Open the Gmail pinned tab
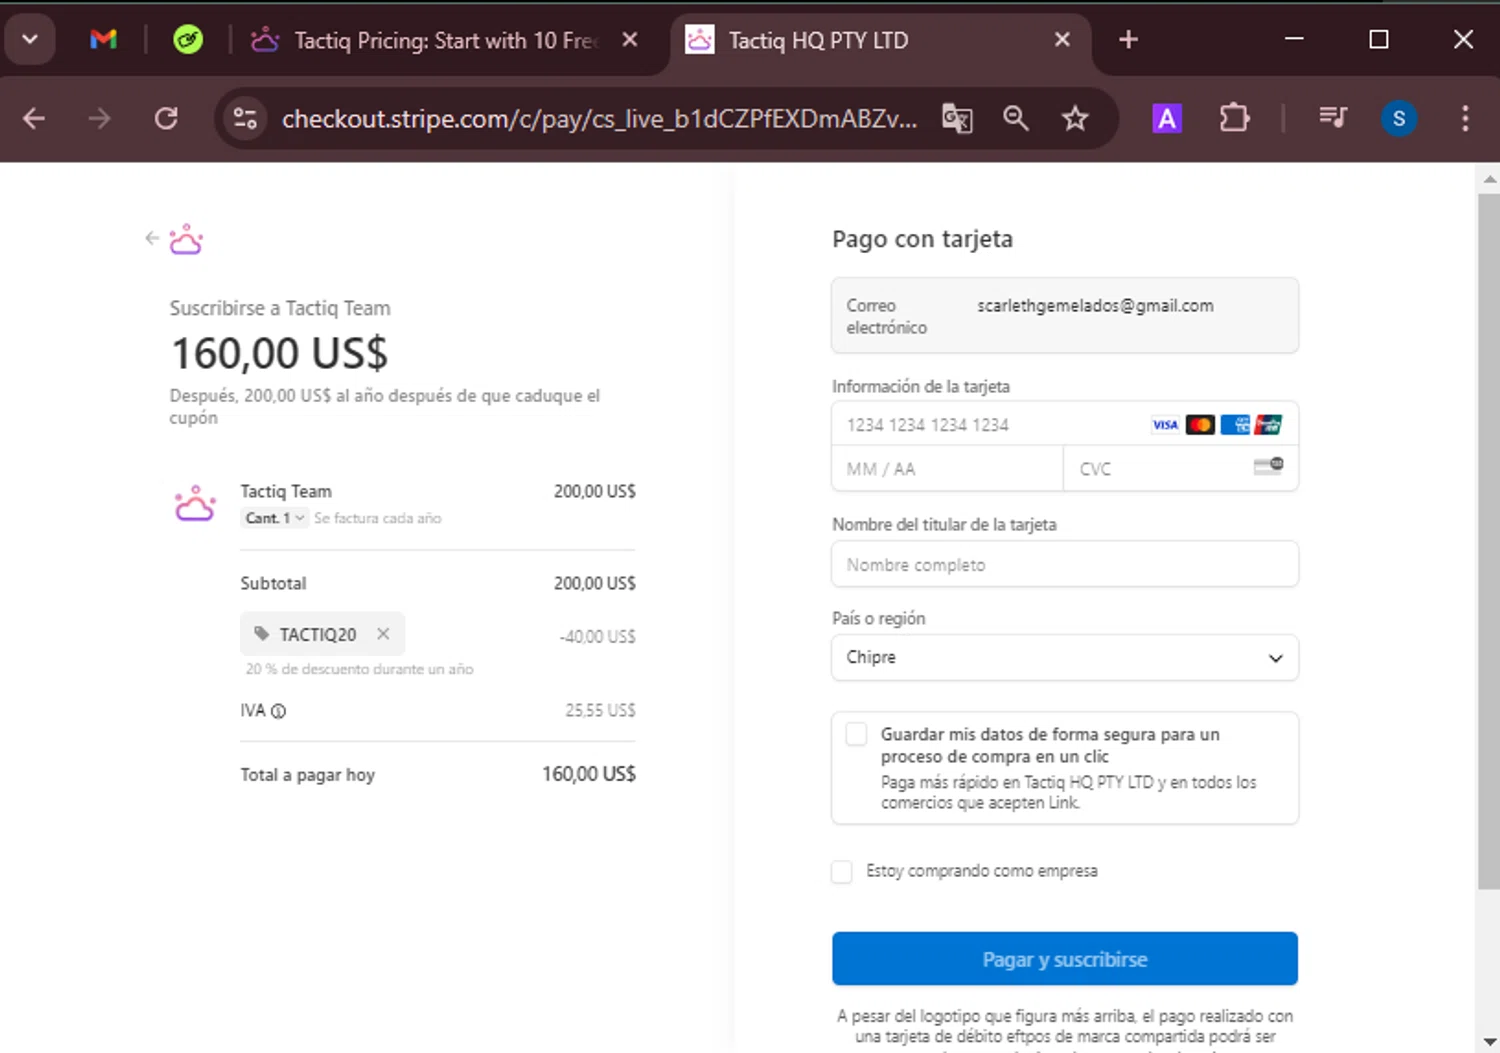 (103, 40)
